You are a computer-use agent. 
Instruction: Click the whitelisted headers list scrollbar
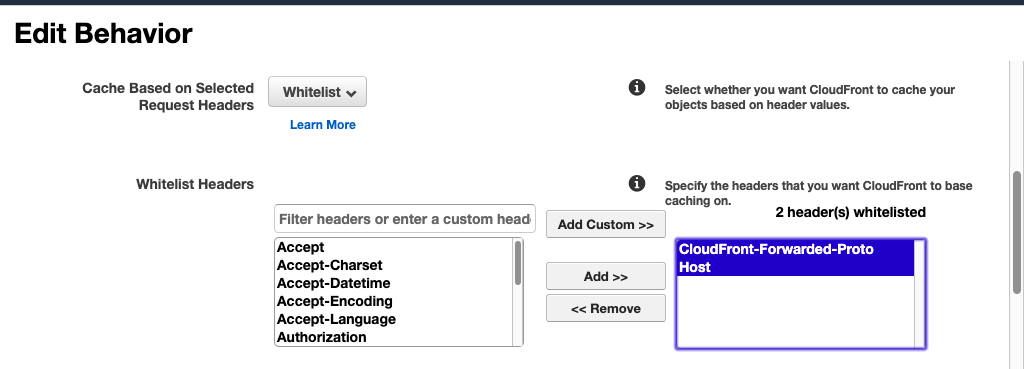coord(919,294)
